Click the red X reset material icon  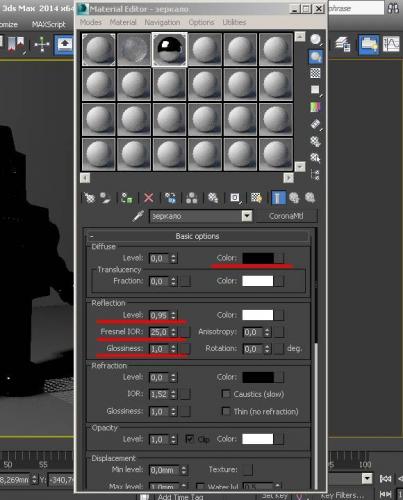(x=149, y=198)
